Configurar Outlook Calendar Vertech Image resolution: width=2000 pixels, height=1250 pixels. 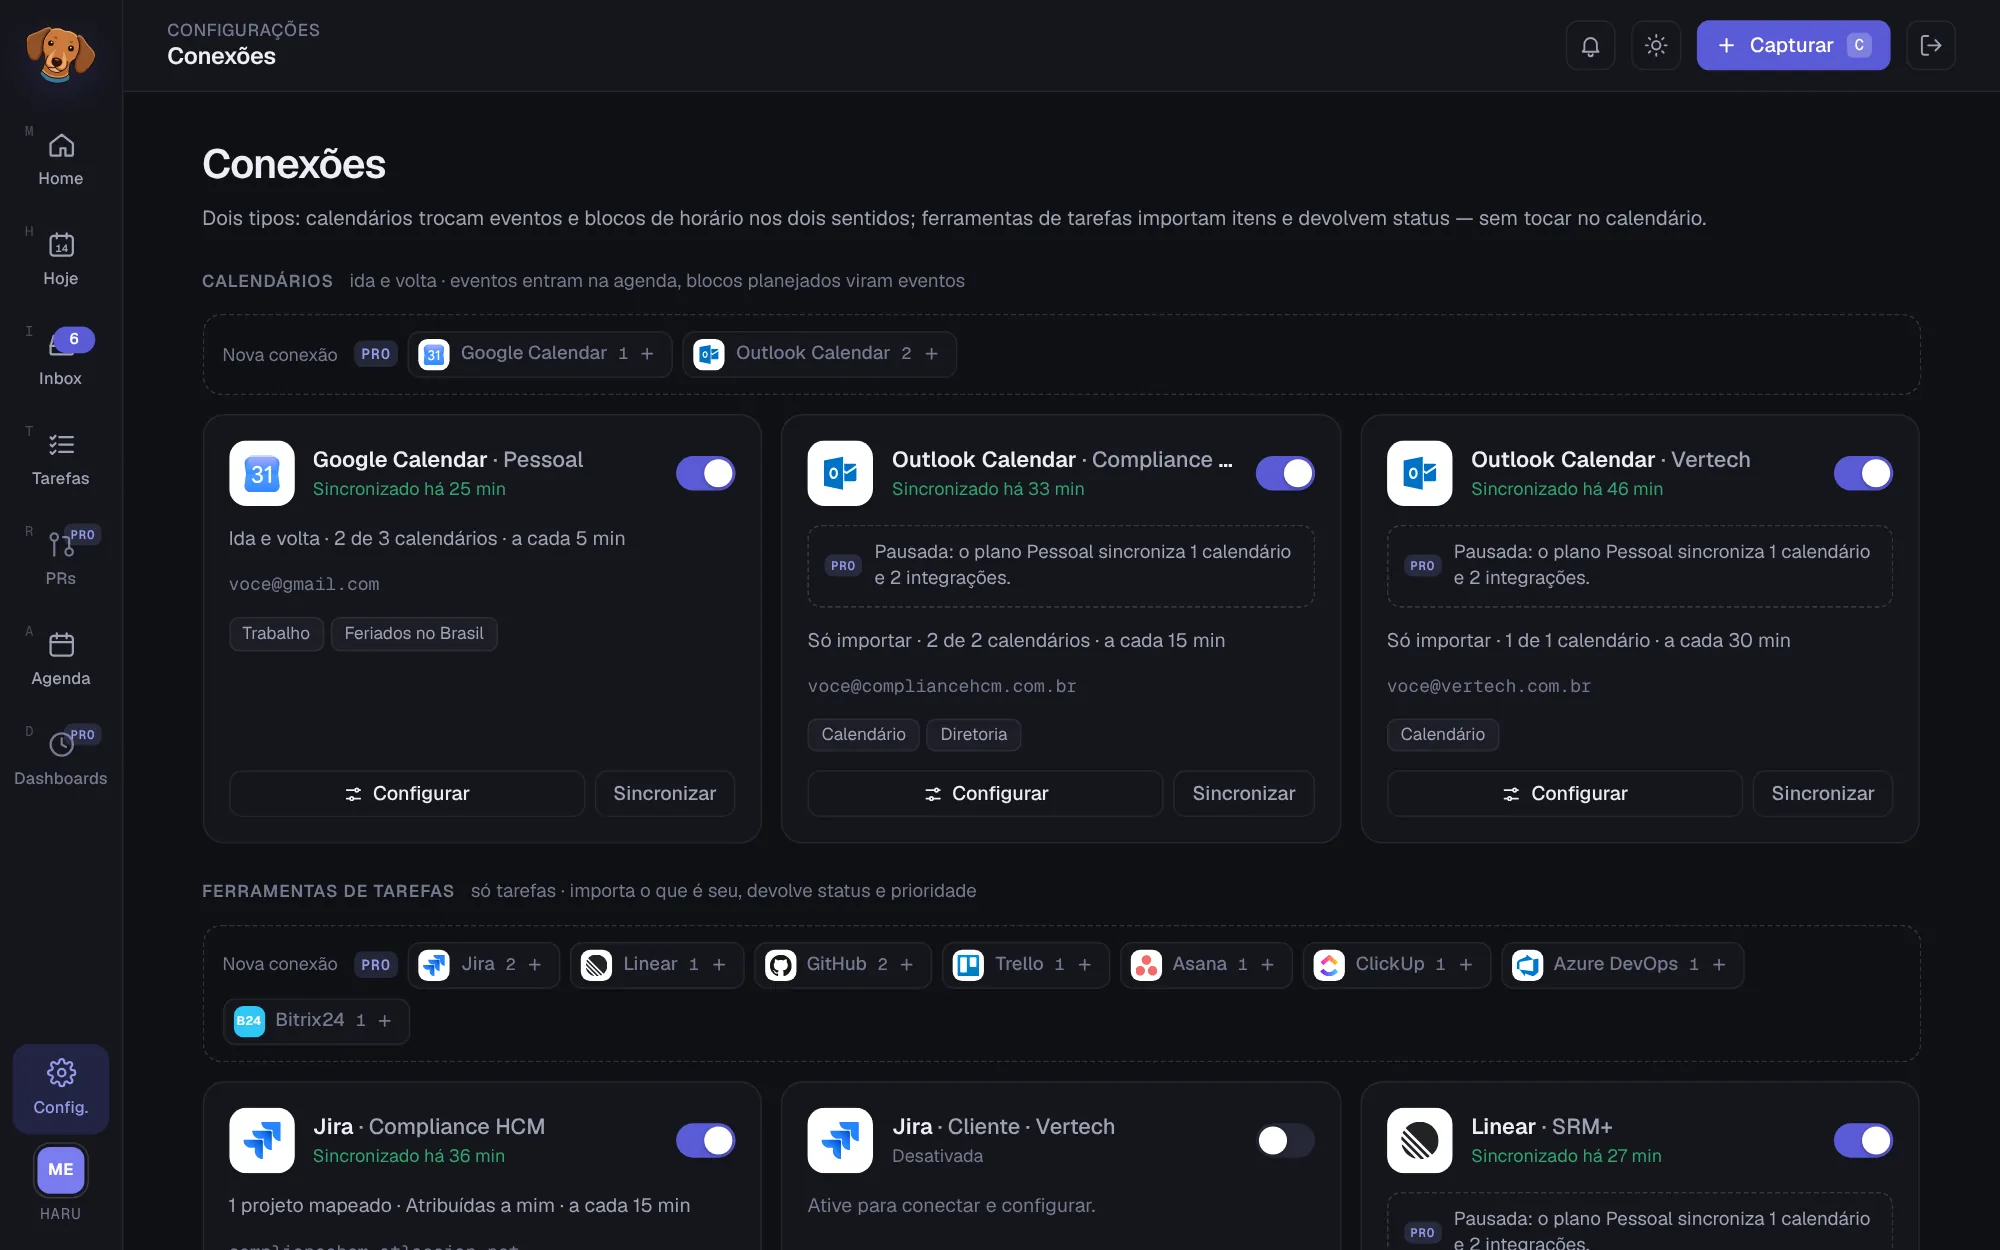(x=1565, y=794)
